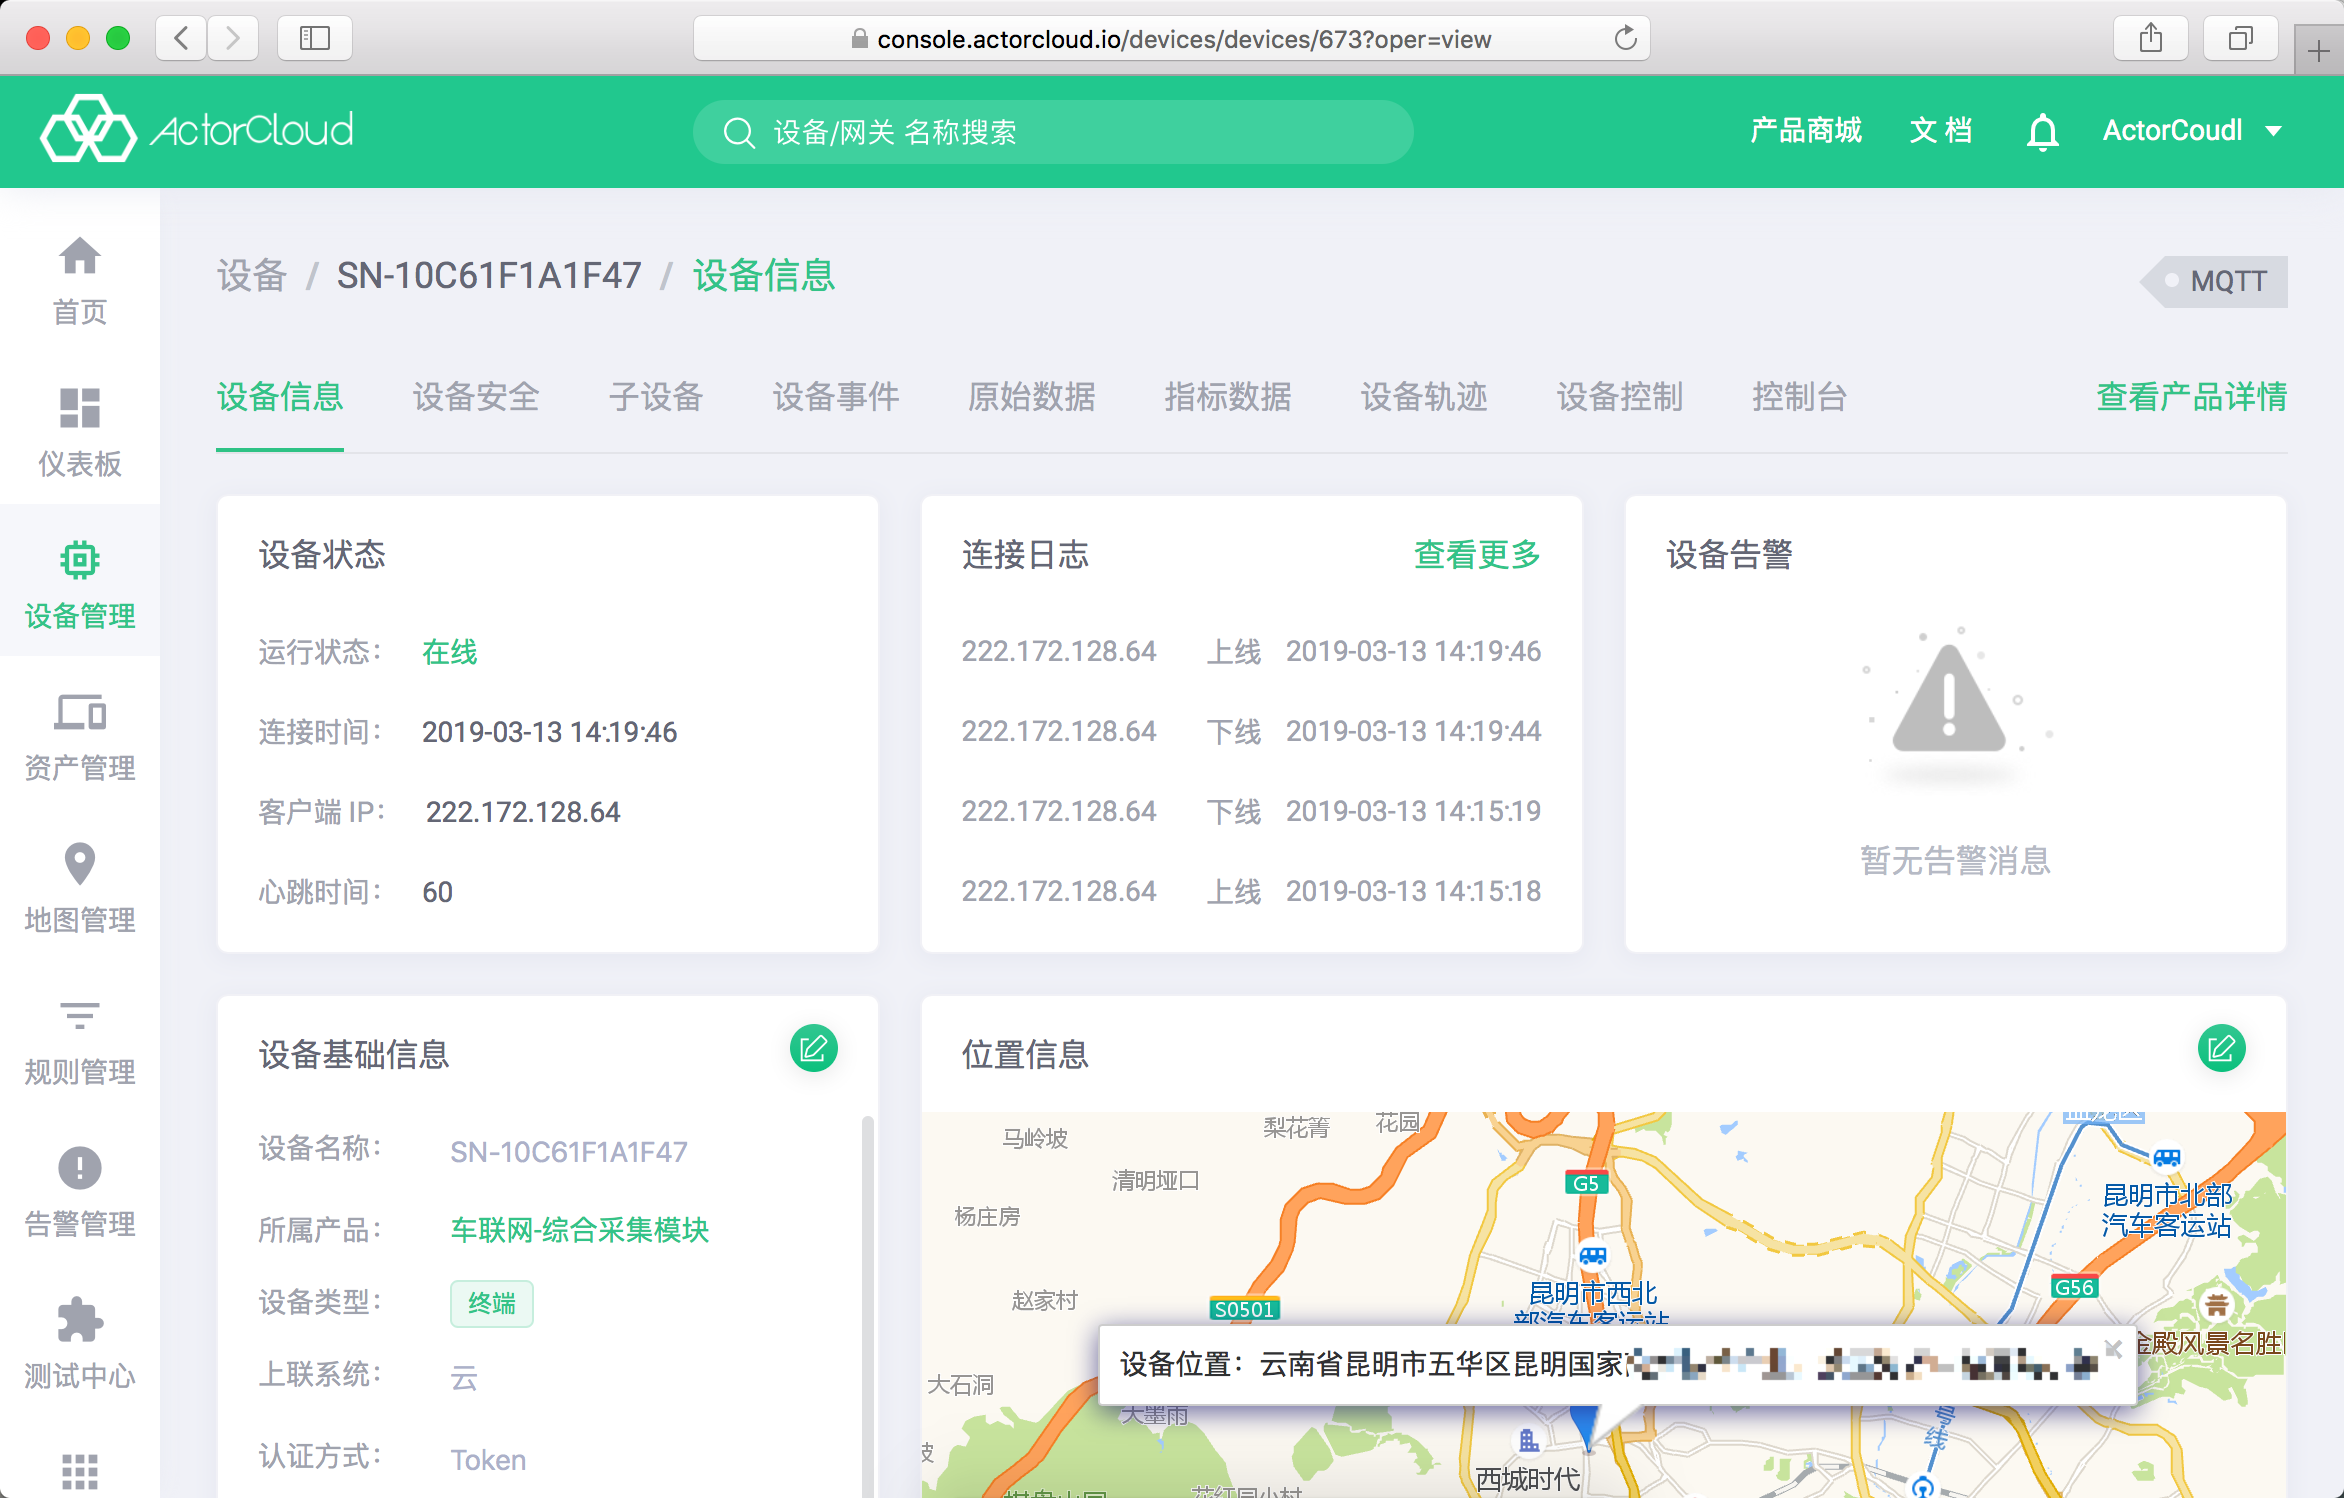
Task: Select the 设备管理 chip icon
Action: [x=79, y=560]
